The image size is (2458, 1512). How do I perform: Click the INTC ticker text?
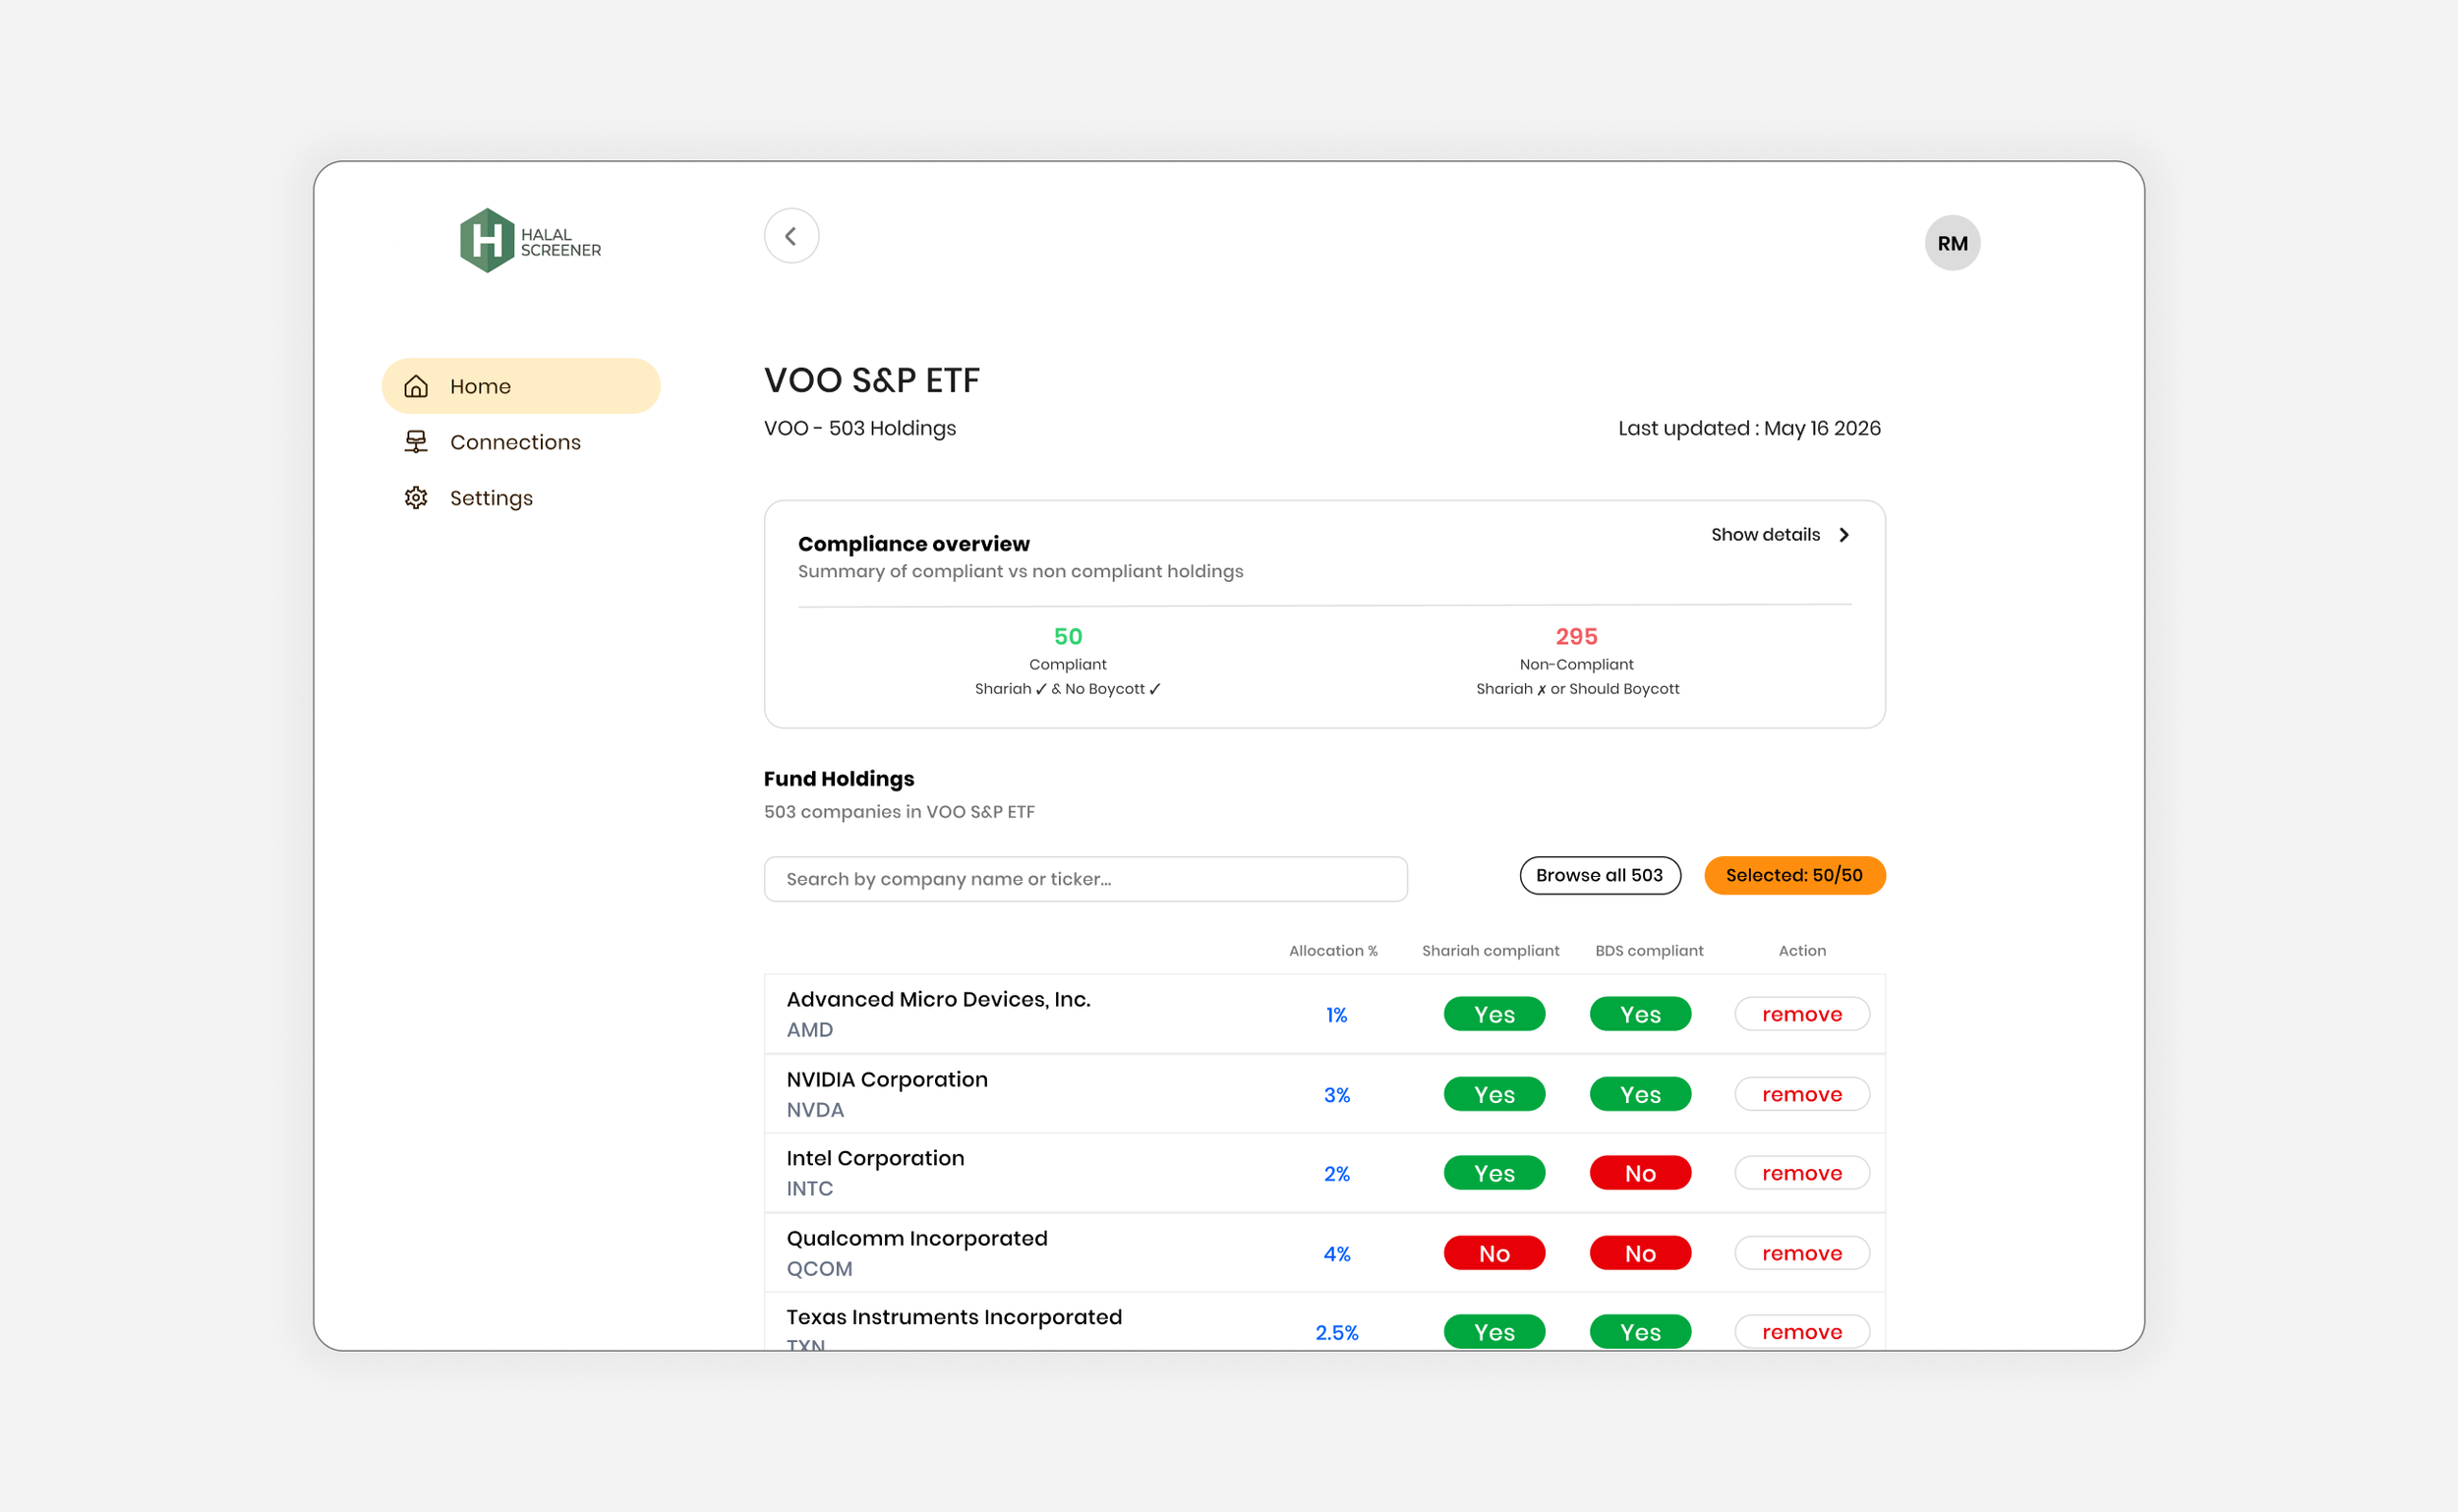[x=809, y=1189]
